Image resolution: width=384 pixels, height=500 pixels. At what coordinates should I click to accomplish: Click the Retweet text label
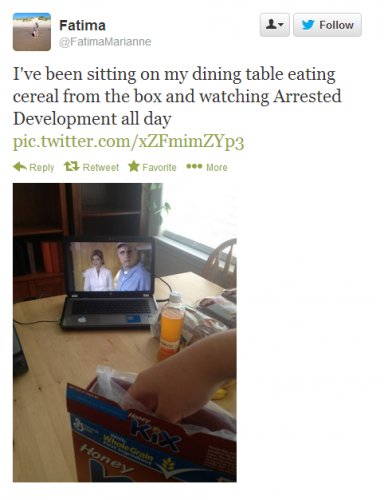tap(101, 167)
